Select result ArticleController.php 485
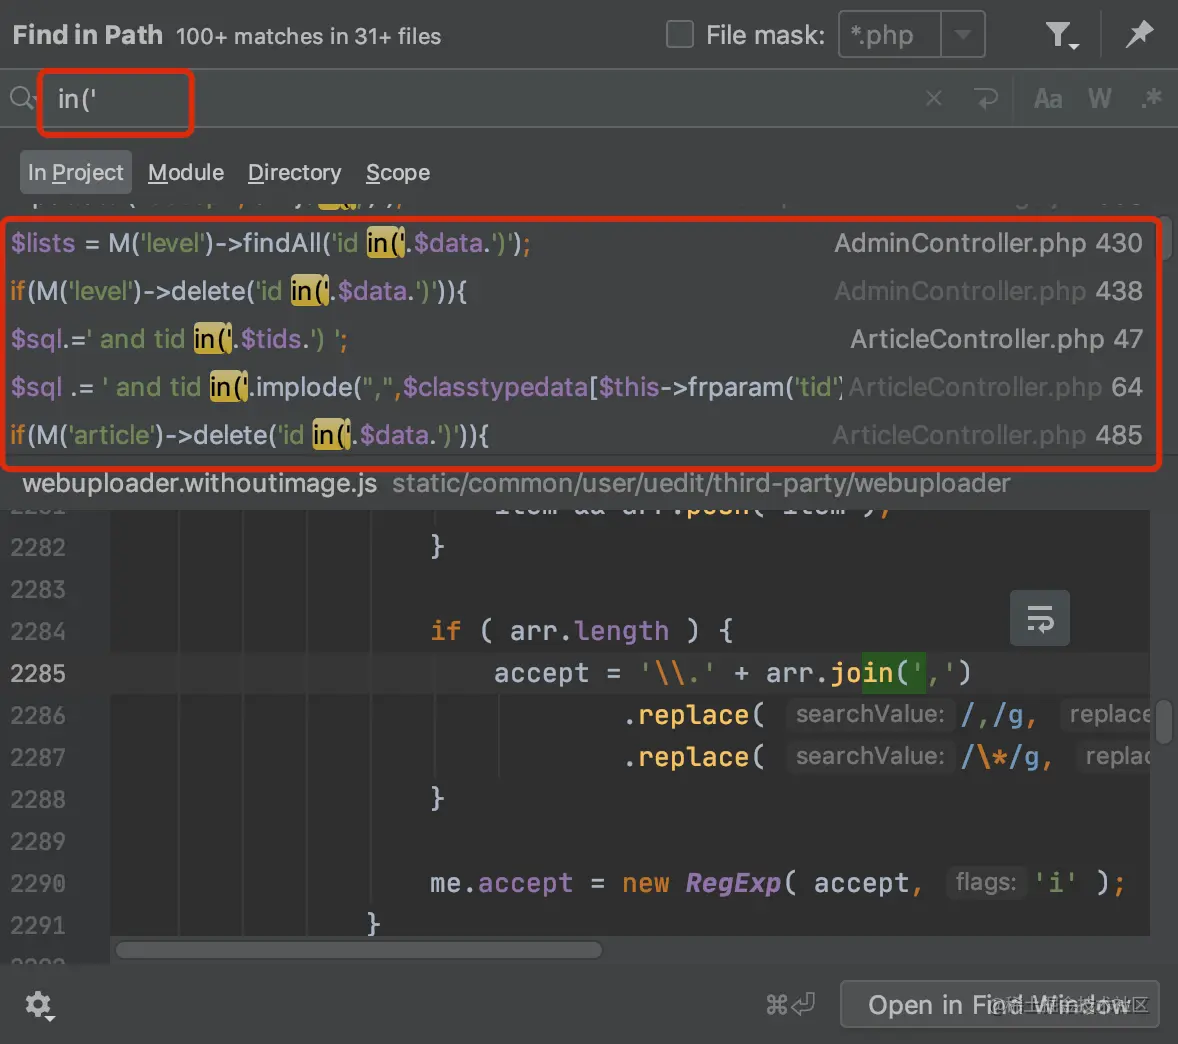 [x=577, y=436]
